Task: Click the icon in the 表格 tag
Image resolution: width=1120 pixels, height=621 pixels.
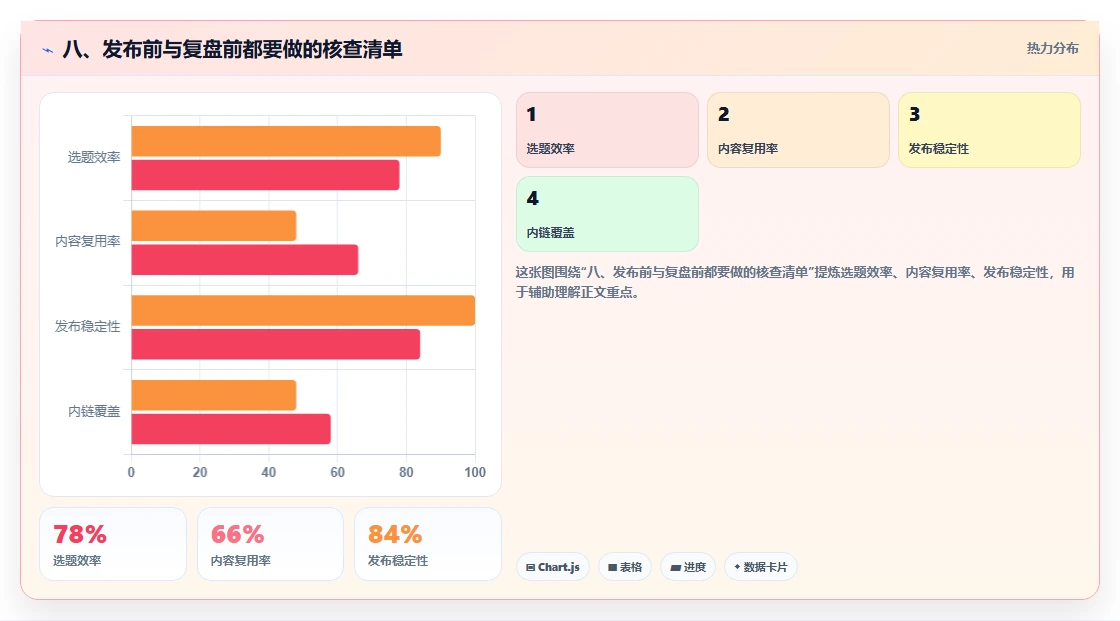Action: [x=612, y=567]
